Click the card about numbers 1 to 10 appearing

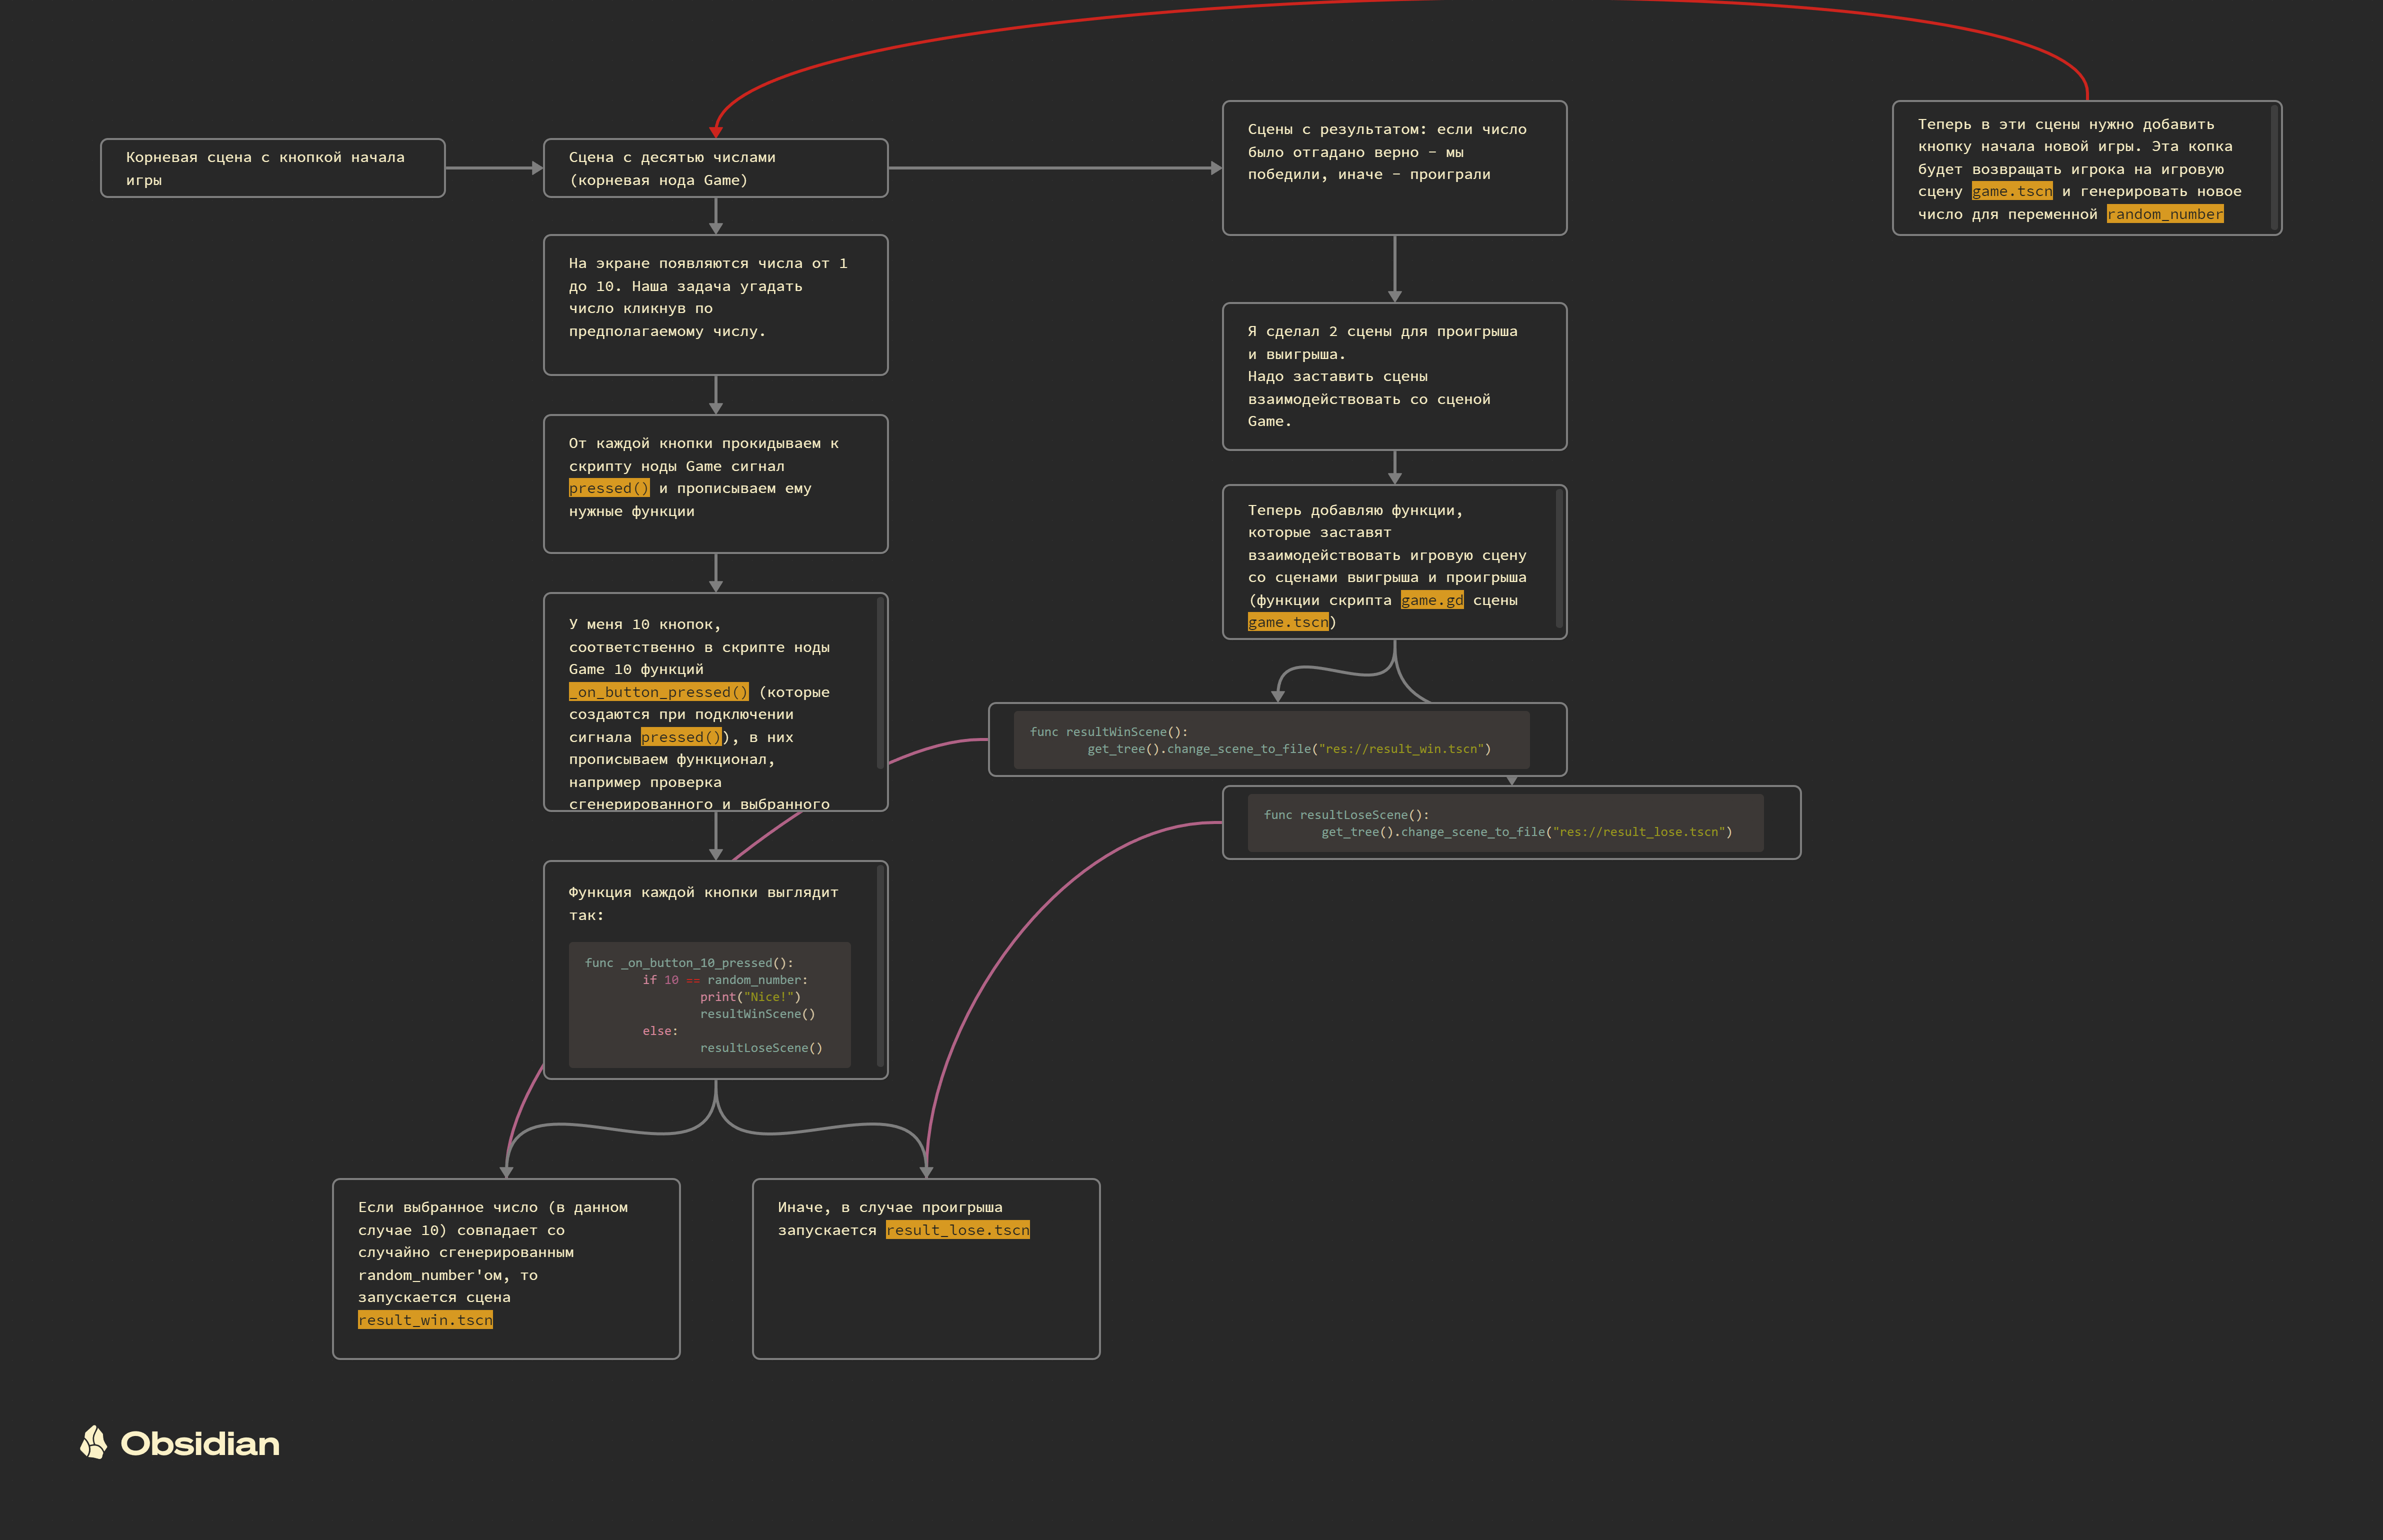coord(715,304)
